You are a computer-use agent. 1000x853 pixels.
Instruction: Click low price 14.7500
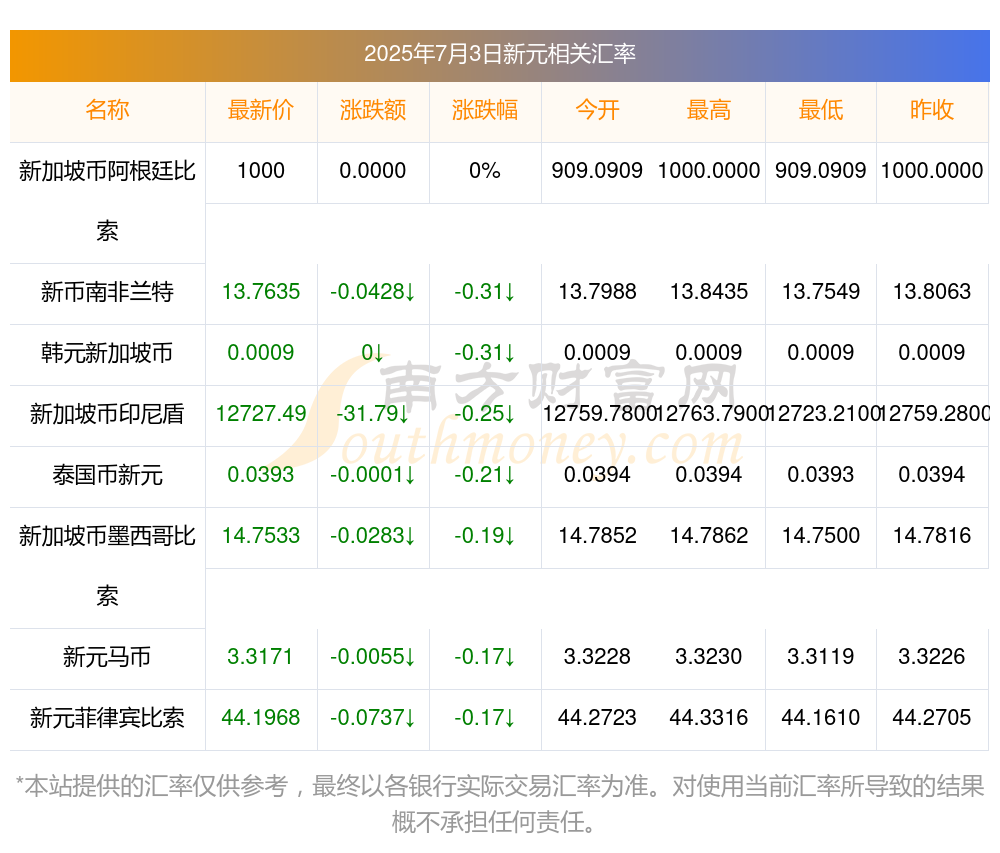point(821,536)
